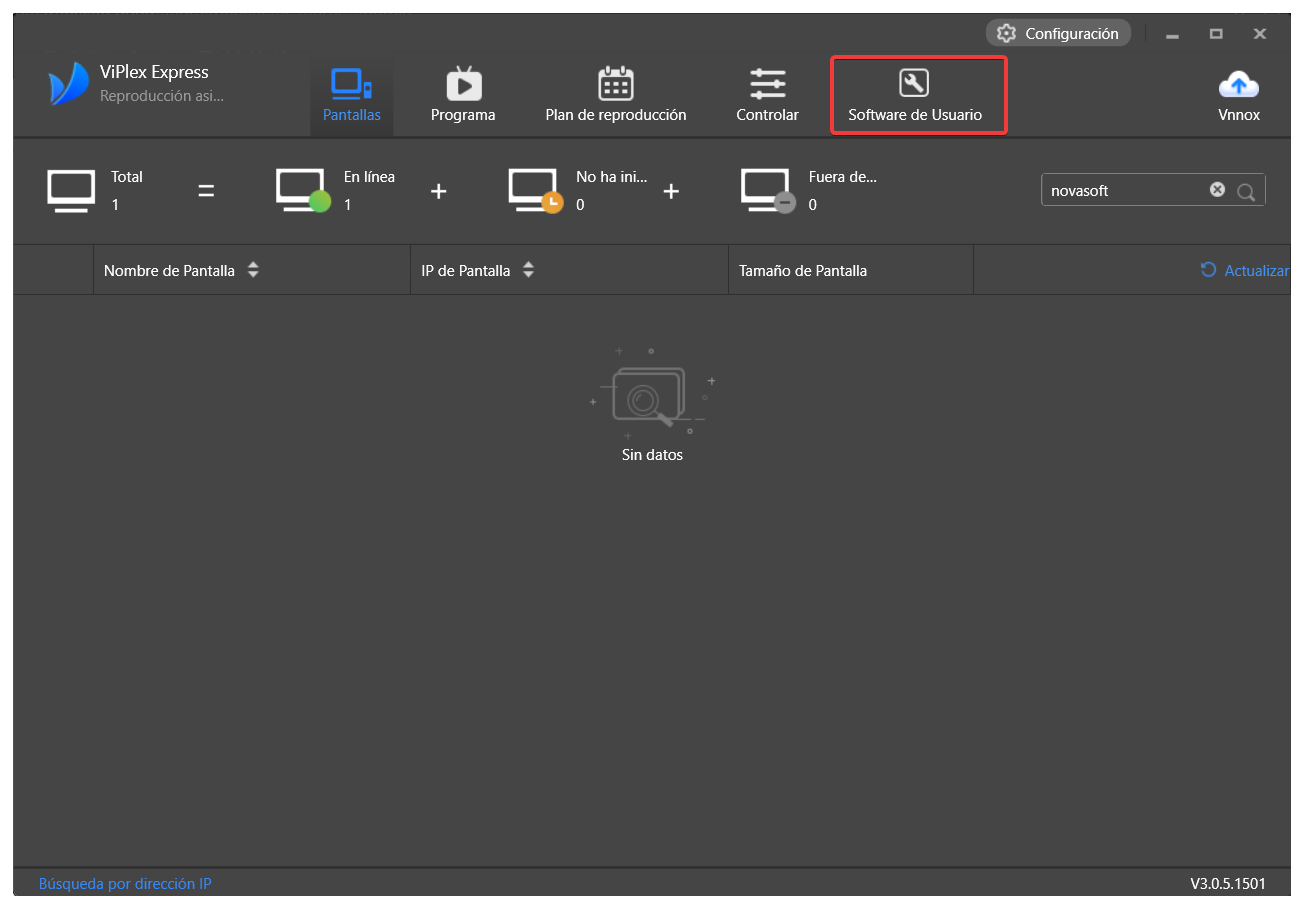Click the ViPlex Express logo
This screenshot has width=1305, height=910.
point(68,84)
